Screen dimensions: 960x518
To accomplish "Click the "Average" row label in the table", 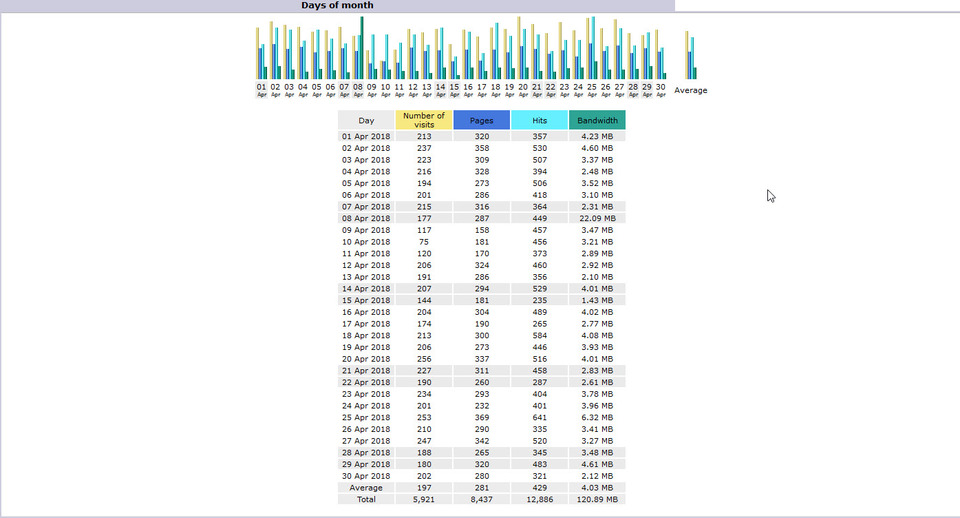I will point(366,487).
